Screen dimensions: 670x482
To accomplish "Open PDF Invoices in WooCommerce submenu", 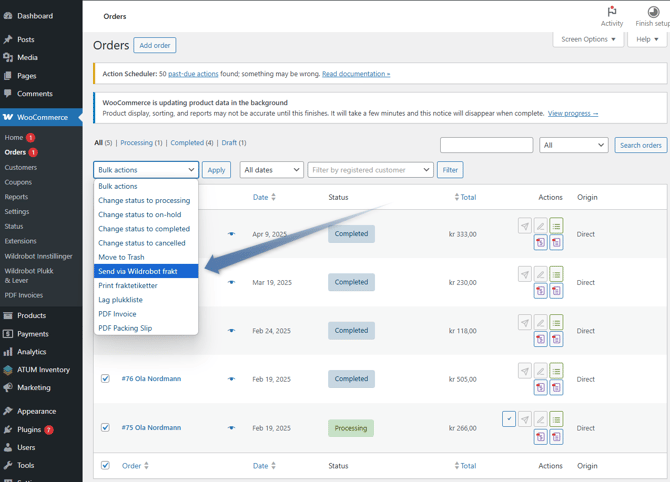I will (24, 295).
